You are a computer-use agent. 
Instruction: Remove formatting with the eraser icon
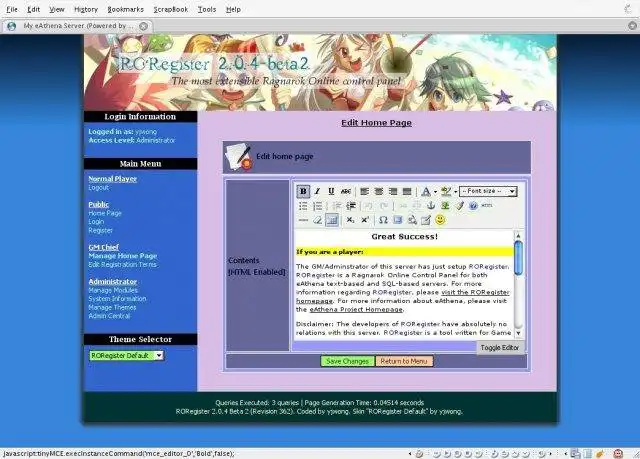pos(317,220)
